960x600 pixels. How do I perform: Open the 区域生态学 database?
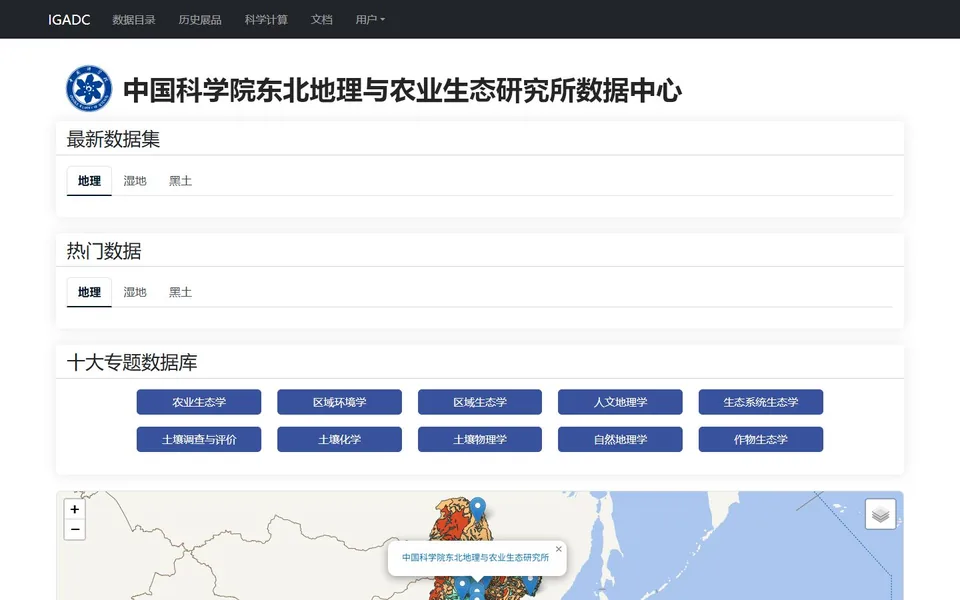tap(480, 402)
